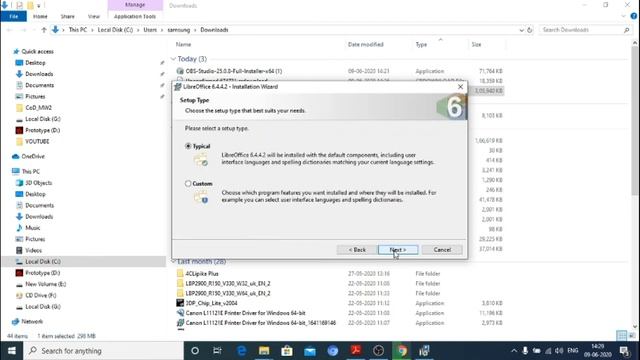Click the Up one level arrow
This screenshot has height=360, width=640.
[44, 30]
